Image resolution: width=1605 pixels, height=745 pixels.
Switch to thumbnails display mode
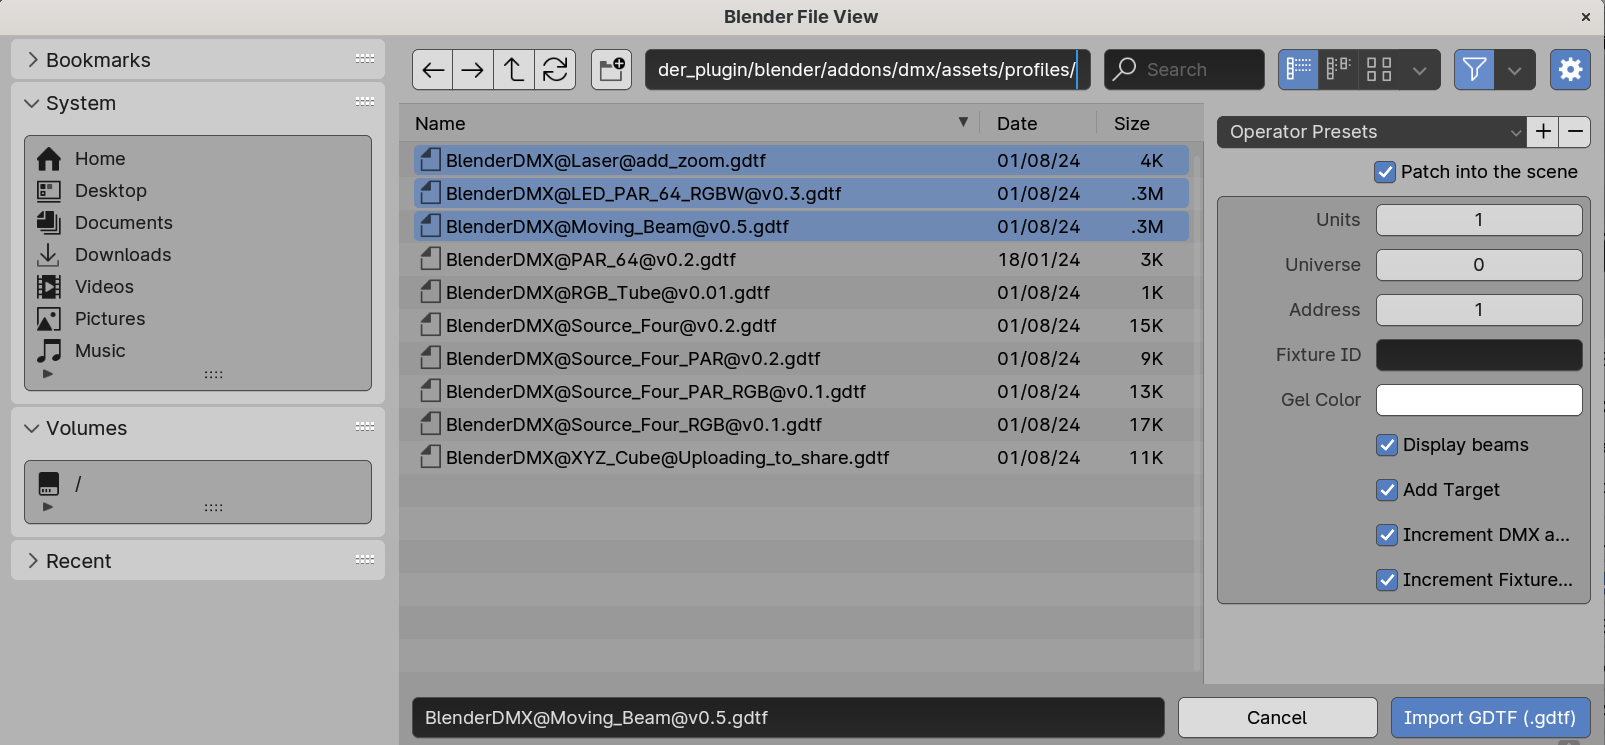(1379, 70)
